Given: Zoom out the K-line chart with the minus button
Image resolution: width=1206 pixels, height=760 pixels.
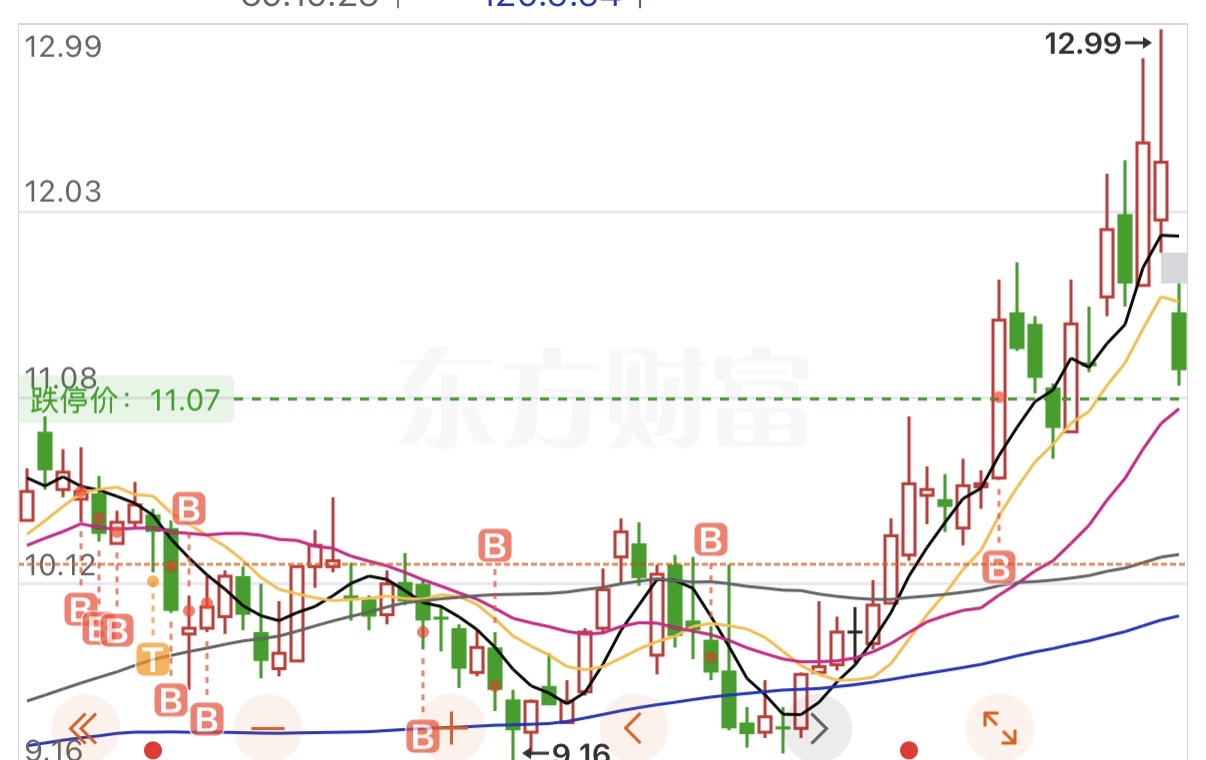Looking at the screenshot, I should [x=267, y=729].
